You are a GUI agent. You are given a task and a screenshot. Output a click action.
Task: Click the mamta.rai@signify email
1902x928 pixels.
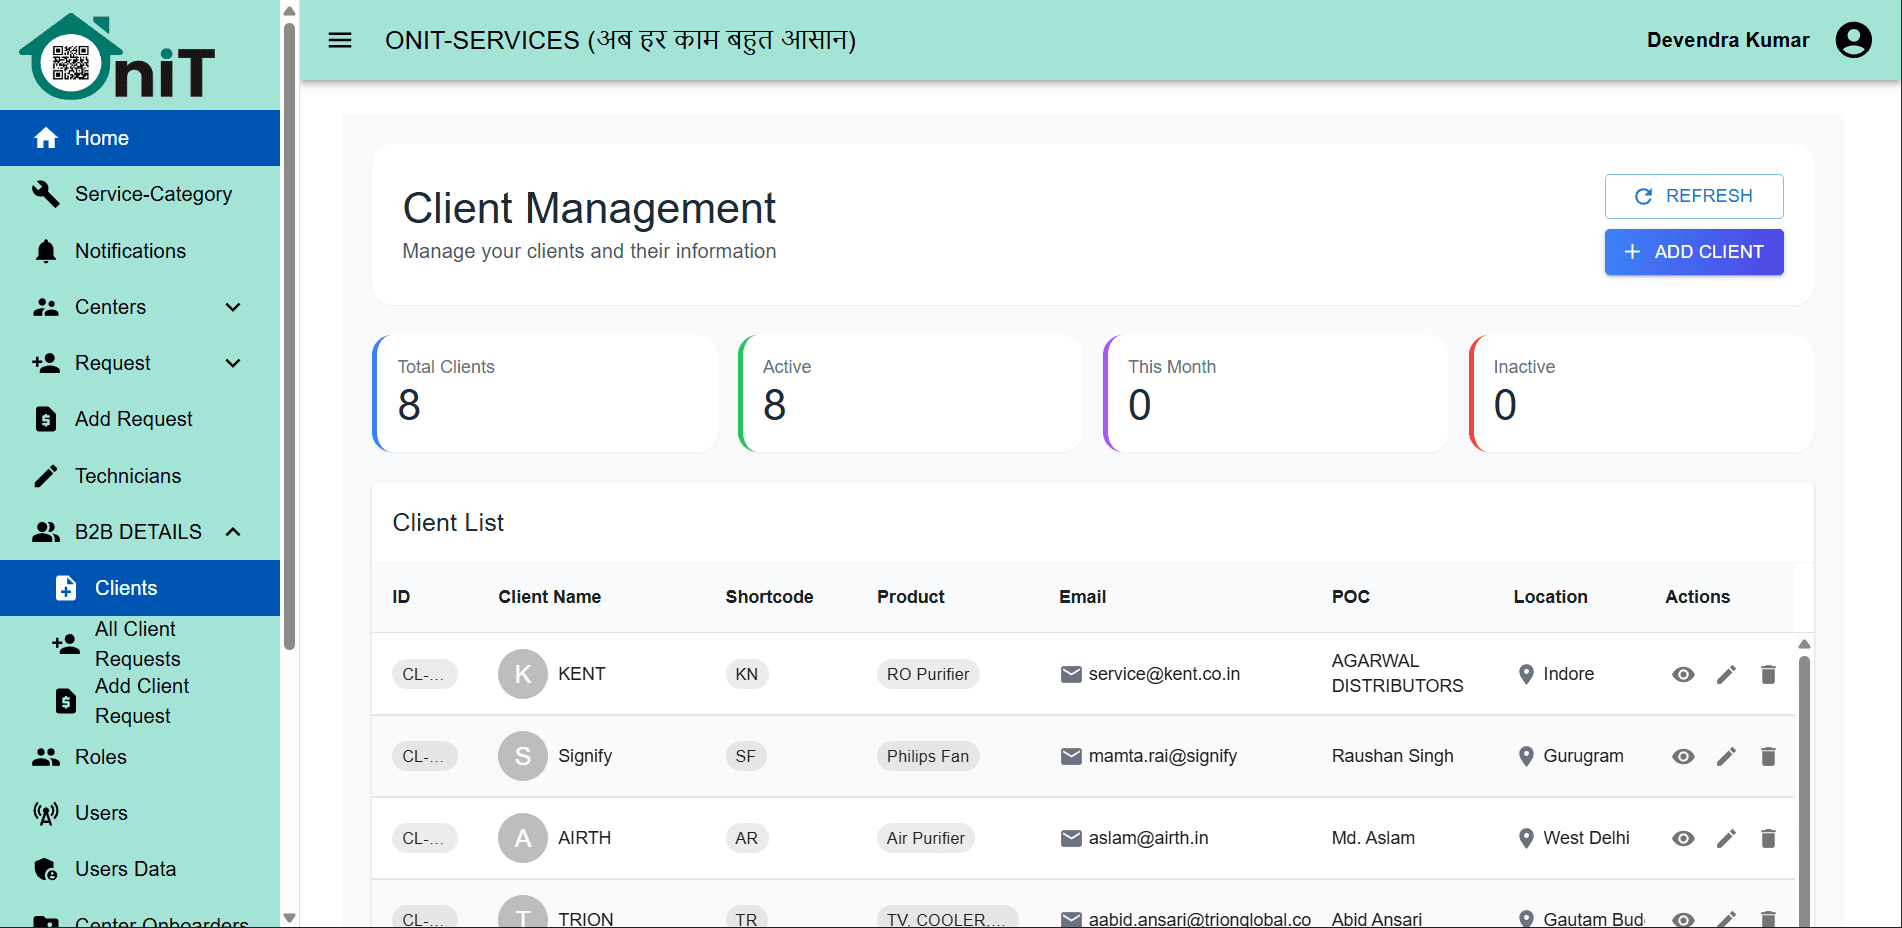1163,756
